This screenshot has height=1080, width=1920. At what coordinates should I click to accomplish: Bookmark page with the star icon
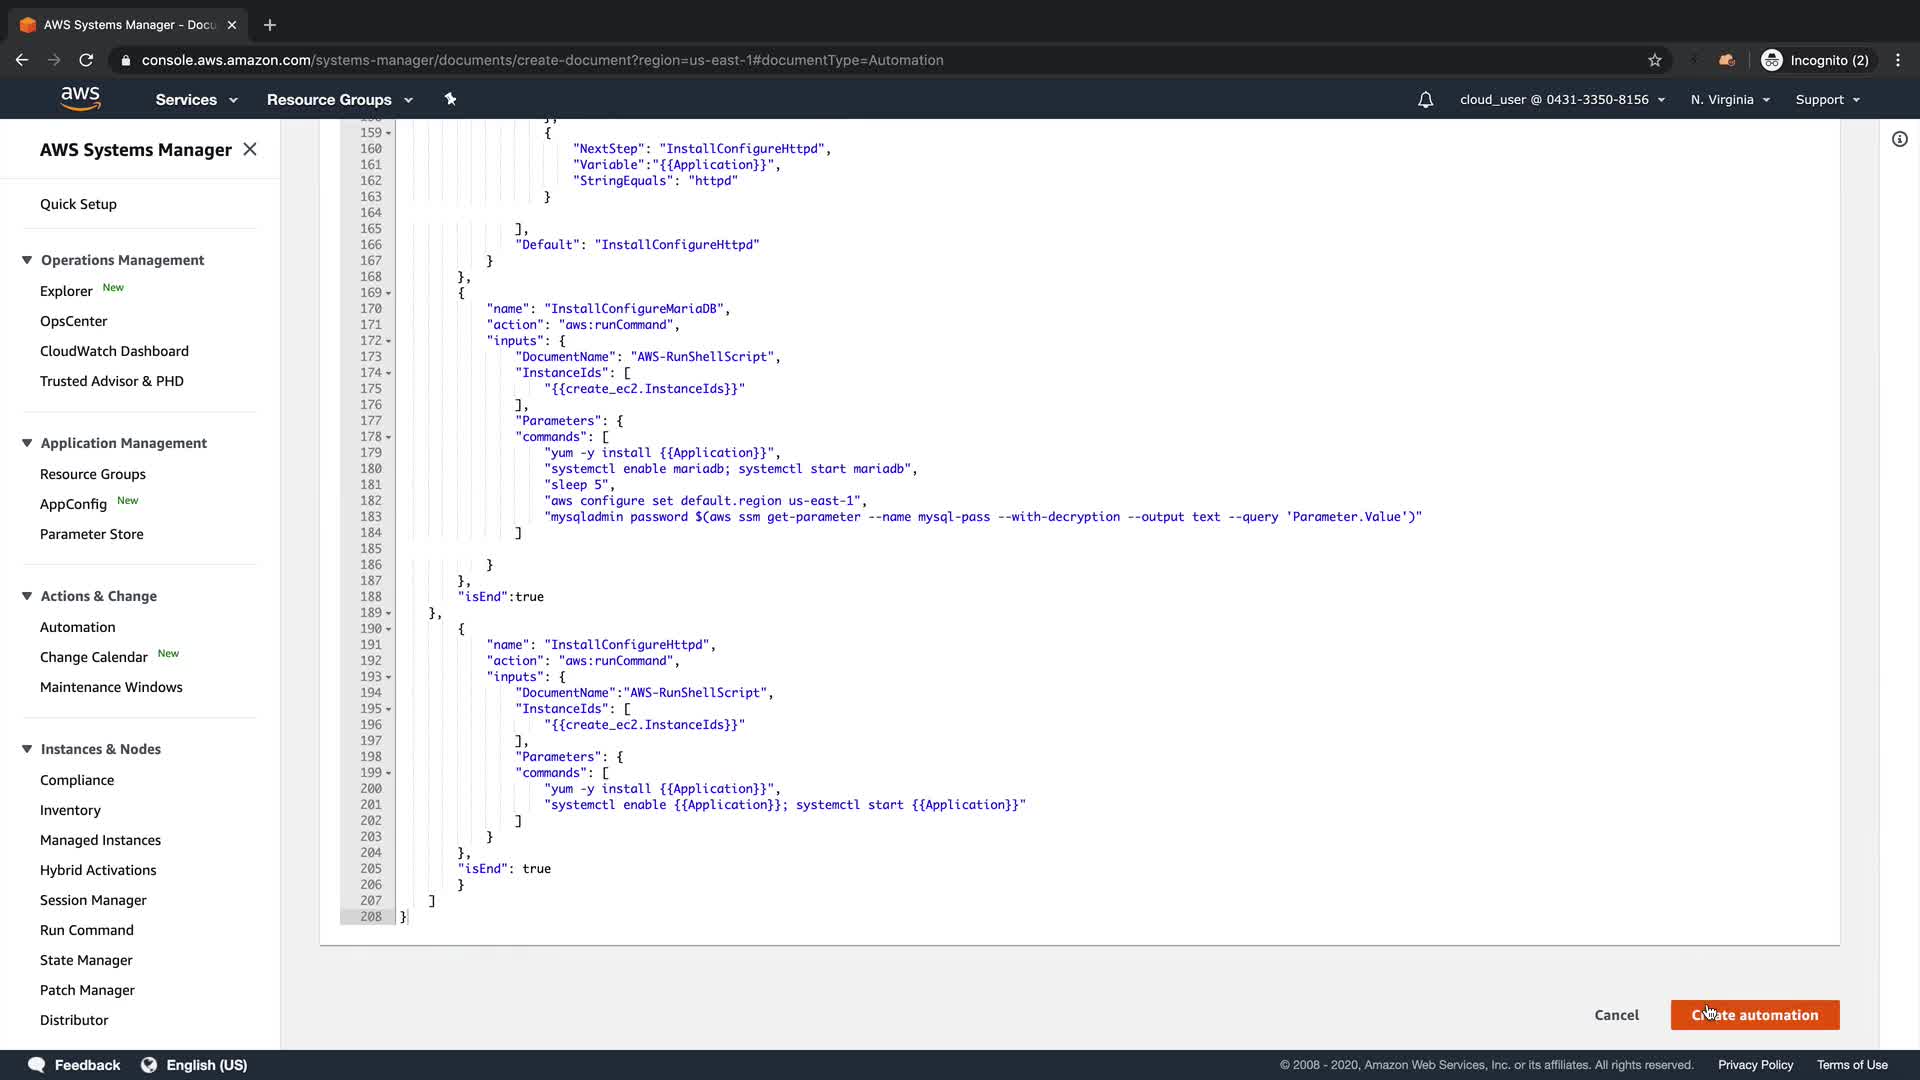tap(1655, 60)
